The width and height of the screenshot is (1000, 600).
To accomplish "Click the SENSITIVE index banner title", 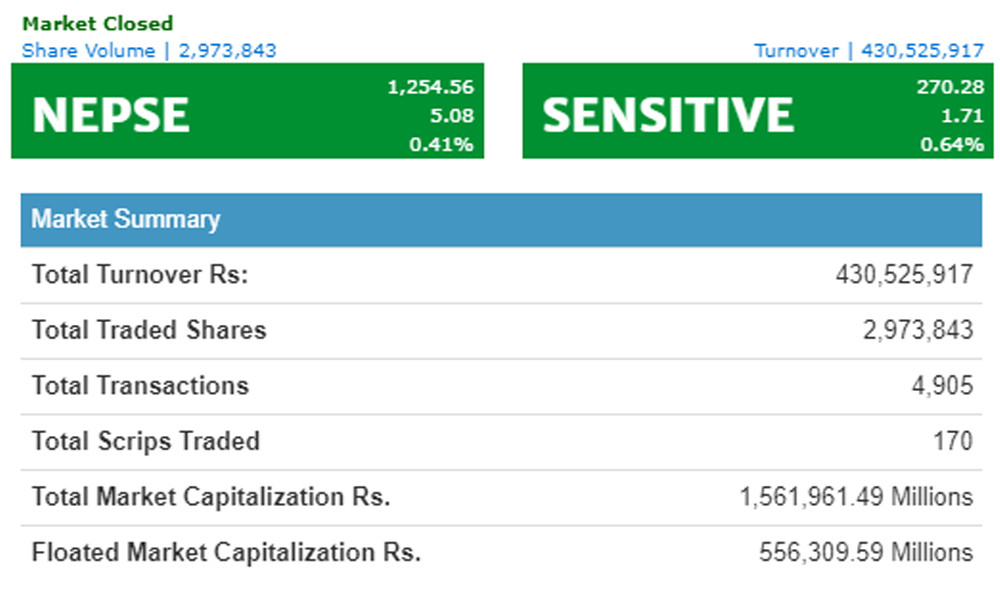I will click(668, 115).
